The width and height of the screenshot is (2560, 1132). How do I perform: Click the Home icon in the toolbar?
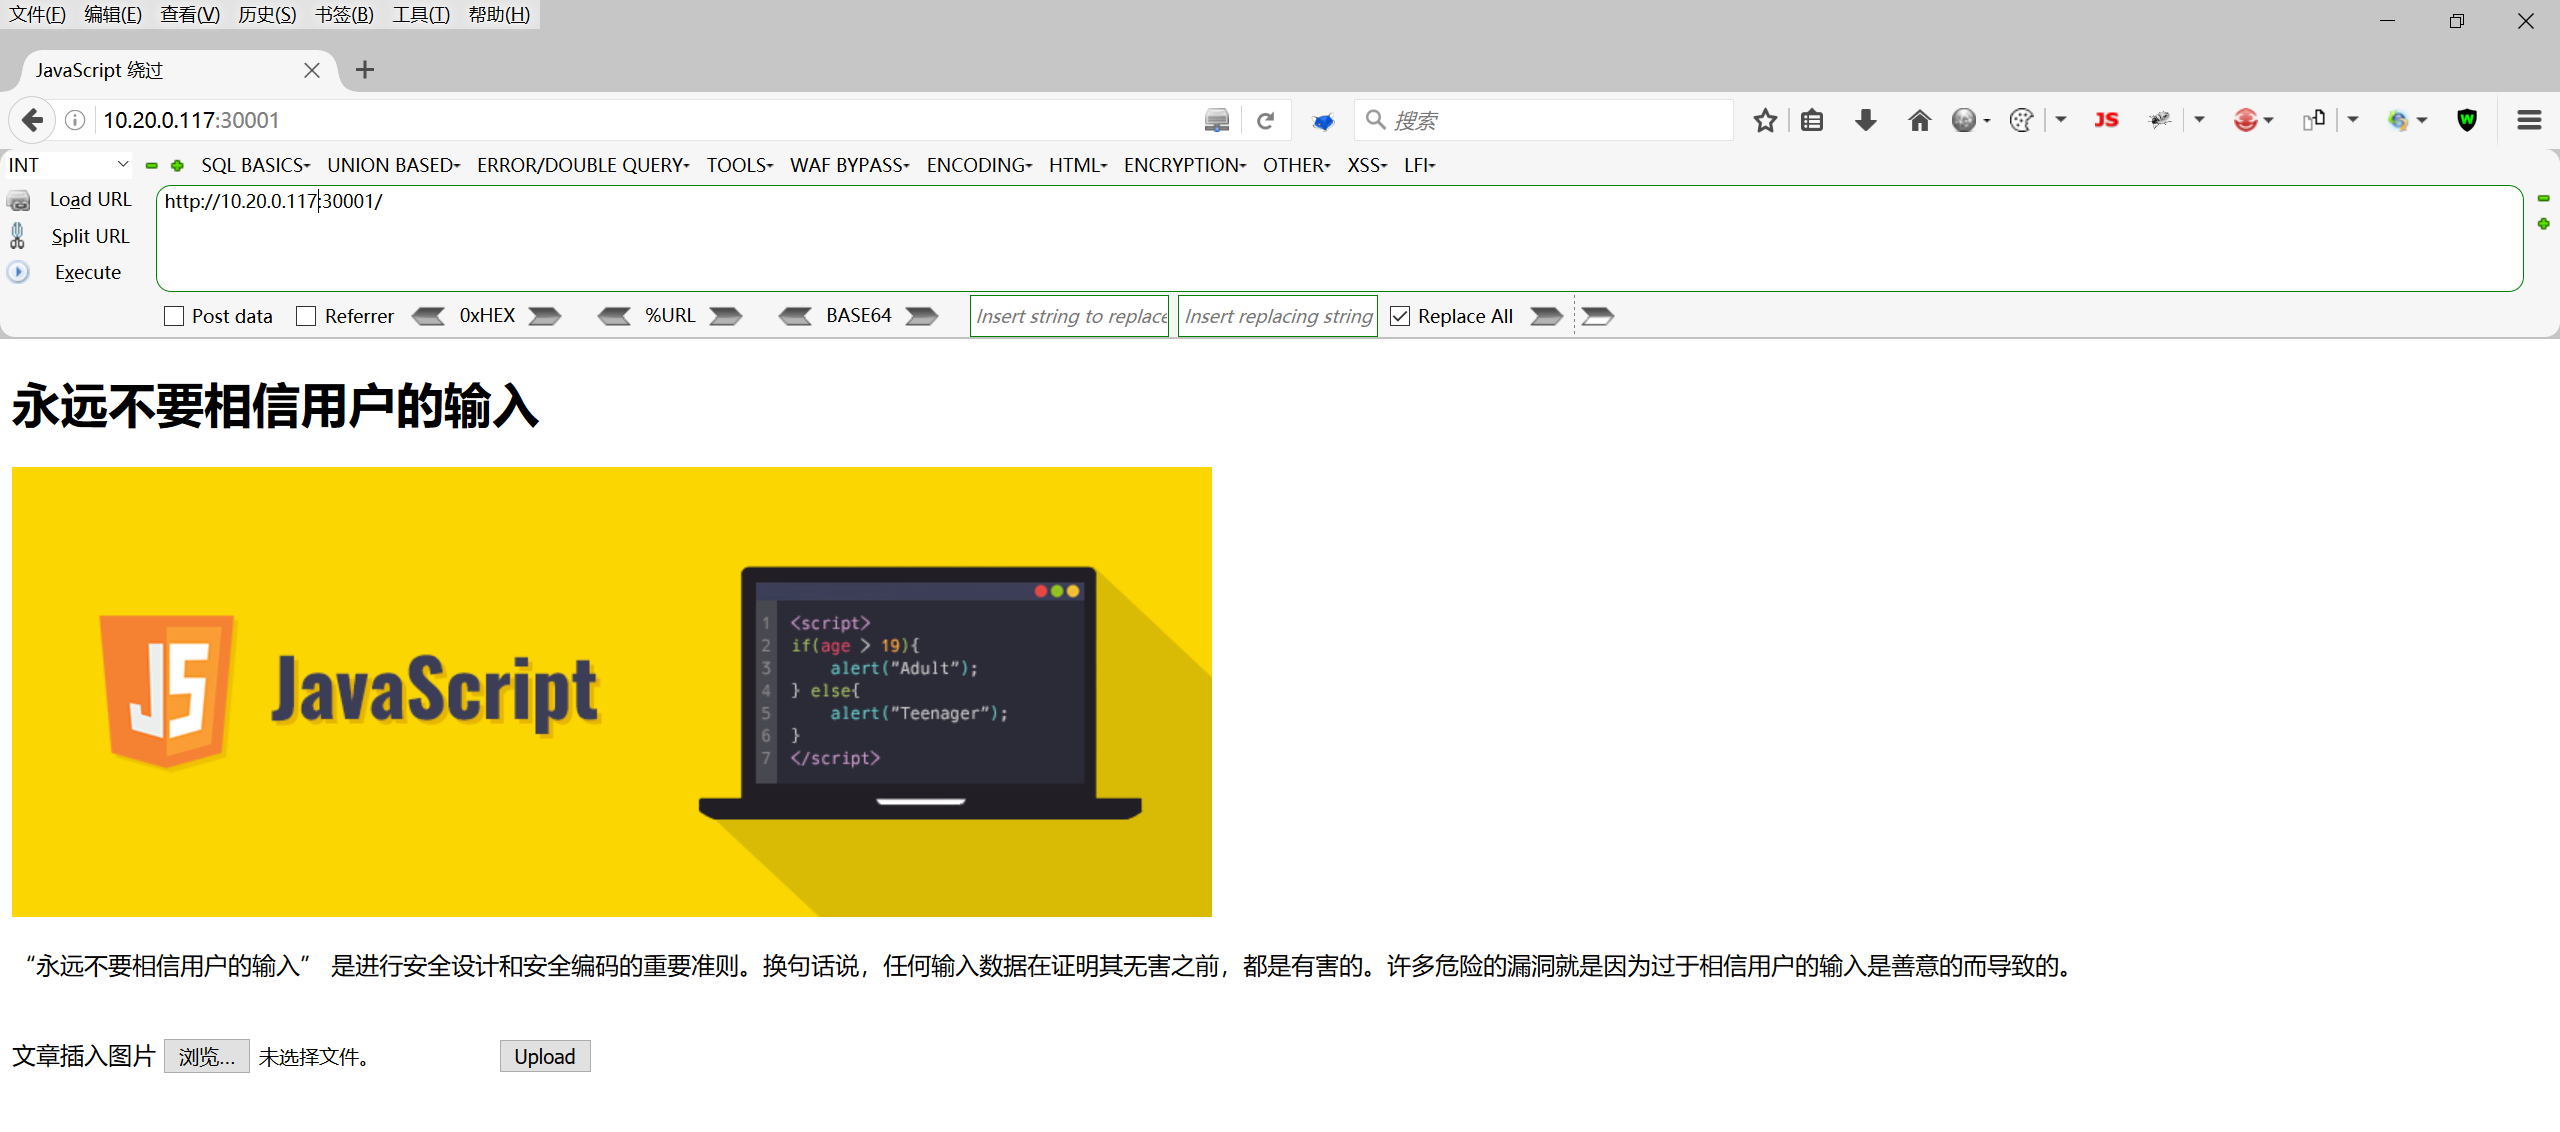tap(1920, 119)
